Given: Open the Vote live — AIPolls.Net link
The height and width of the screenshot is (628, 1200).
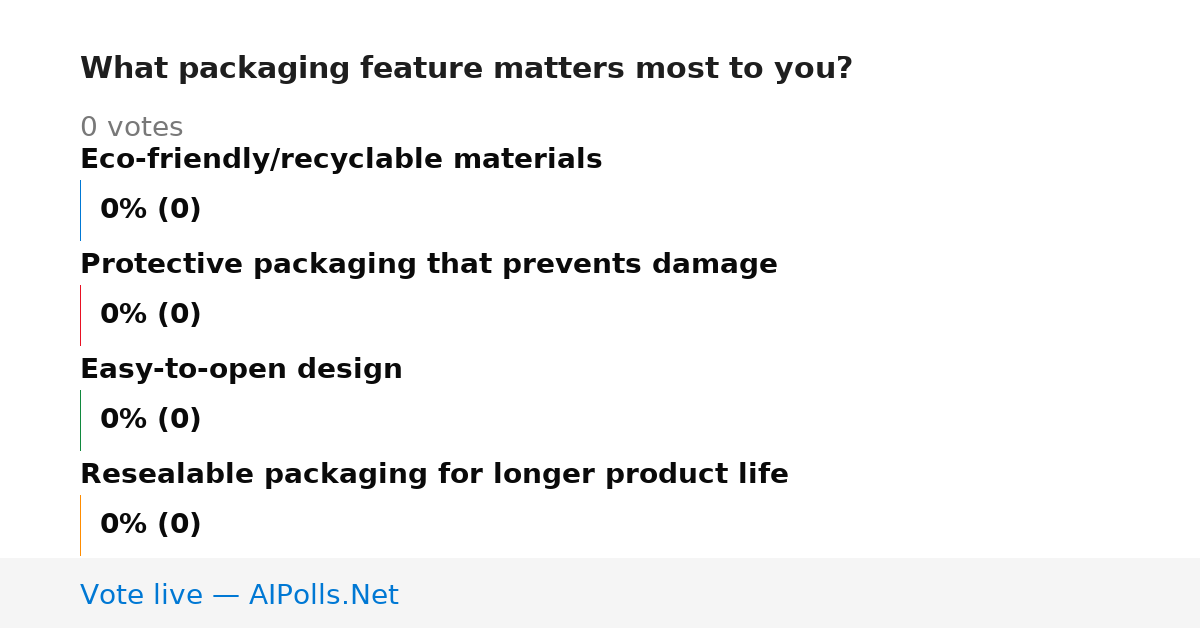Looking at the screenshot, I should (x=239, y=595).
